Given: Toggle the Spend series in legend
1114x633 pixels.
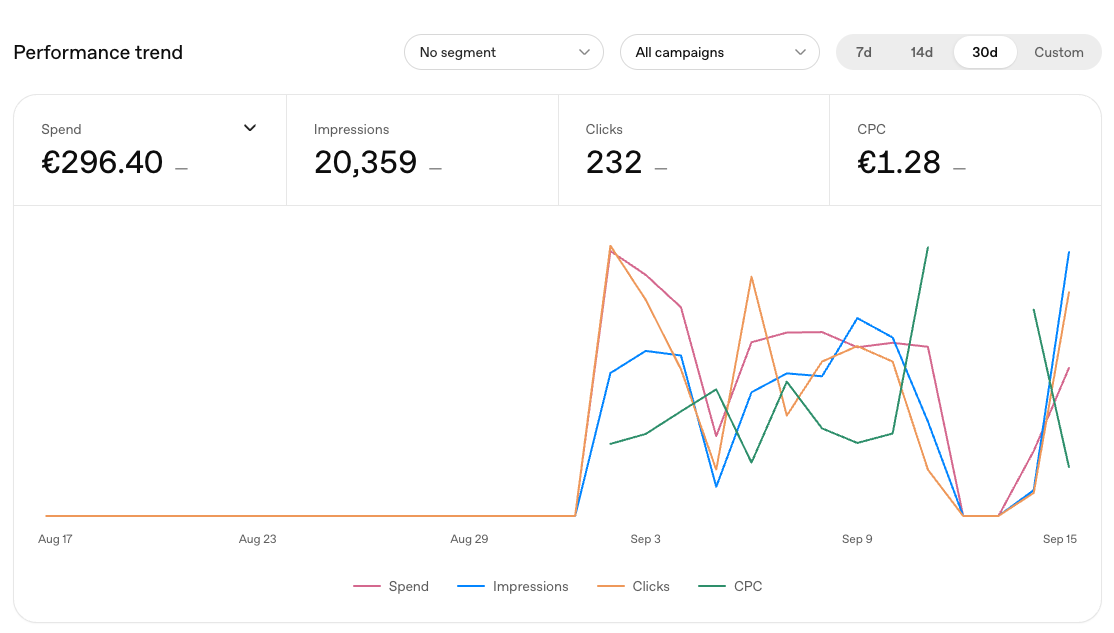Looking at the screenshot, I should 391,586.
